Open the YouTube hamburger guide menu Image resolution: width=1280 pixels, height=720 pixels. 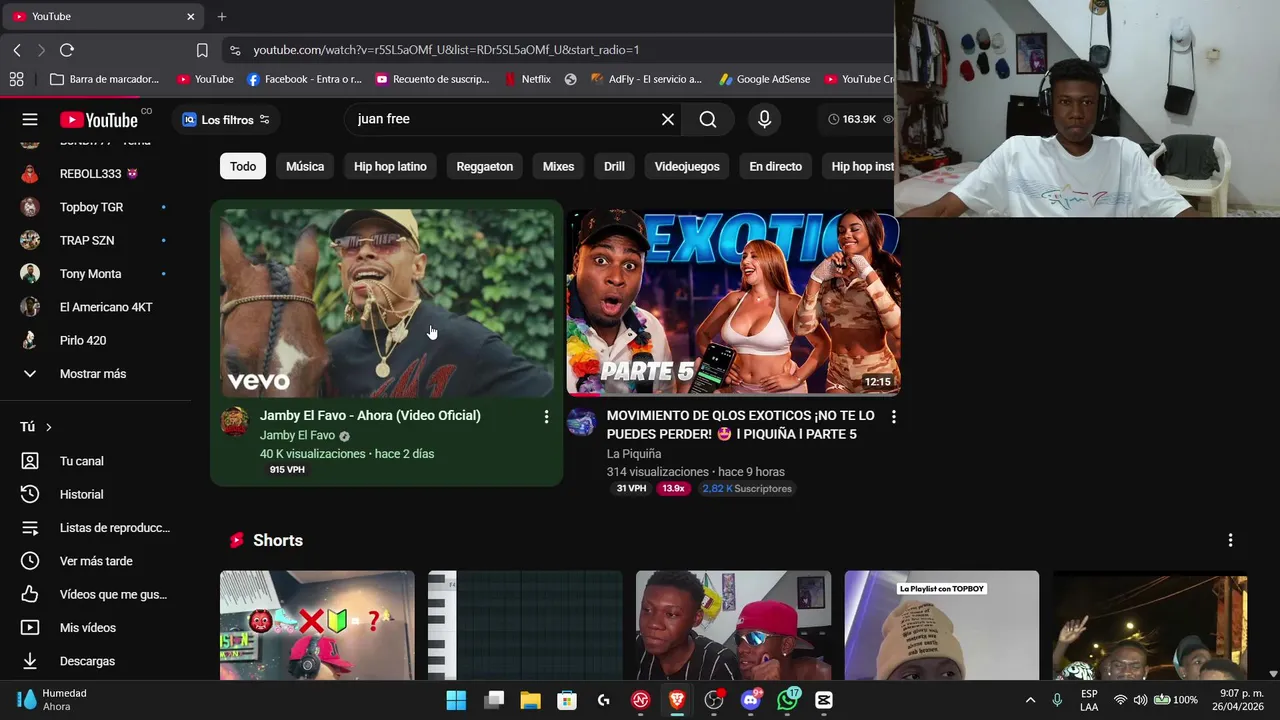[30, 119]
